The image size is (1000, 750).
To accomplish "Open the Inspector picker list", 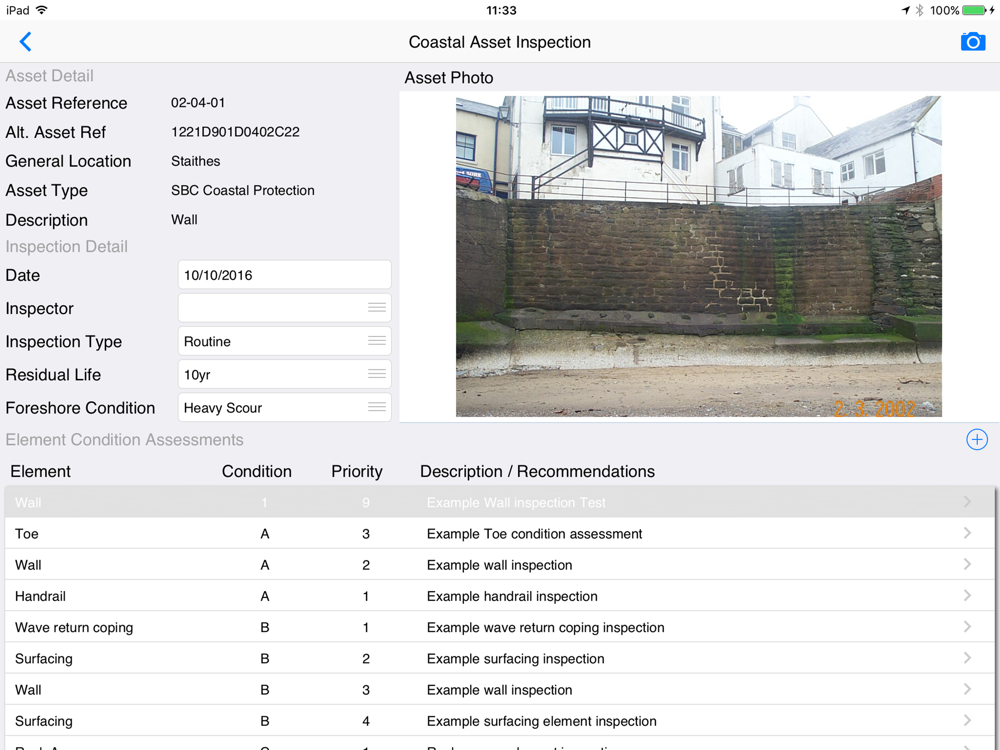I will [x=284, y=308].
